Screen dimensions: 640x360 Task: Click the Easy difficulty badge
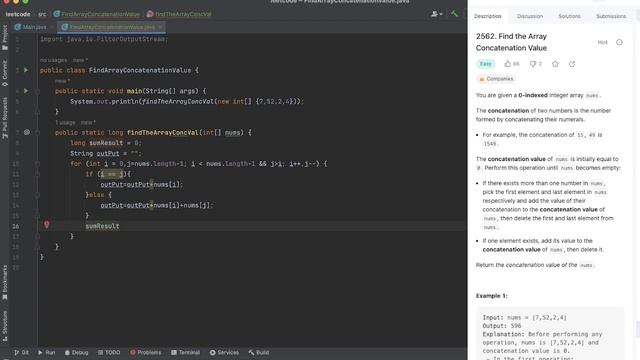pyautogui.click(x=485, y=64)
